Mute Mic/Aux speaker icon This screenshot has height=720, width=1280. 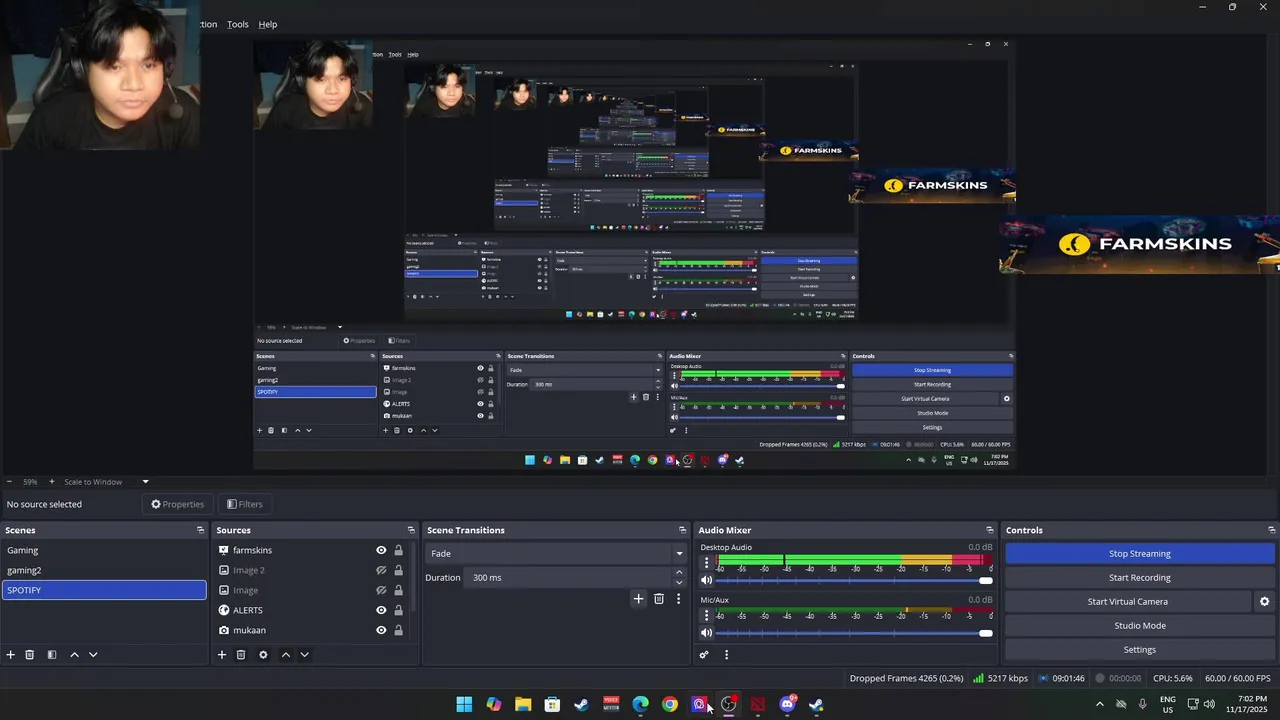706,632
